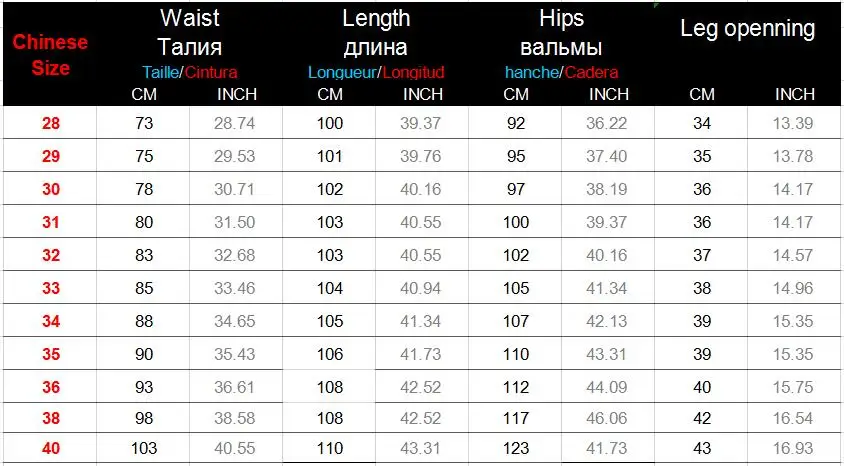Select length inch value 41.73 in row 35
844x466 pixels.
pos(420,354)
